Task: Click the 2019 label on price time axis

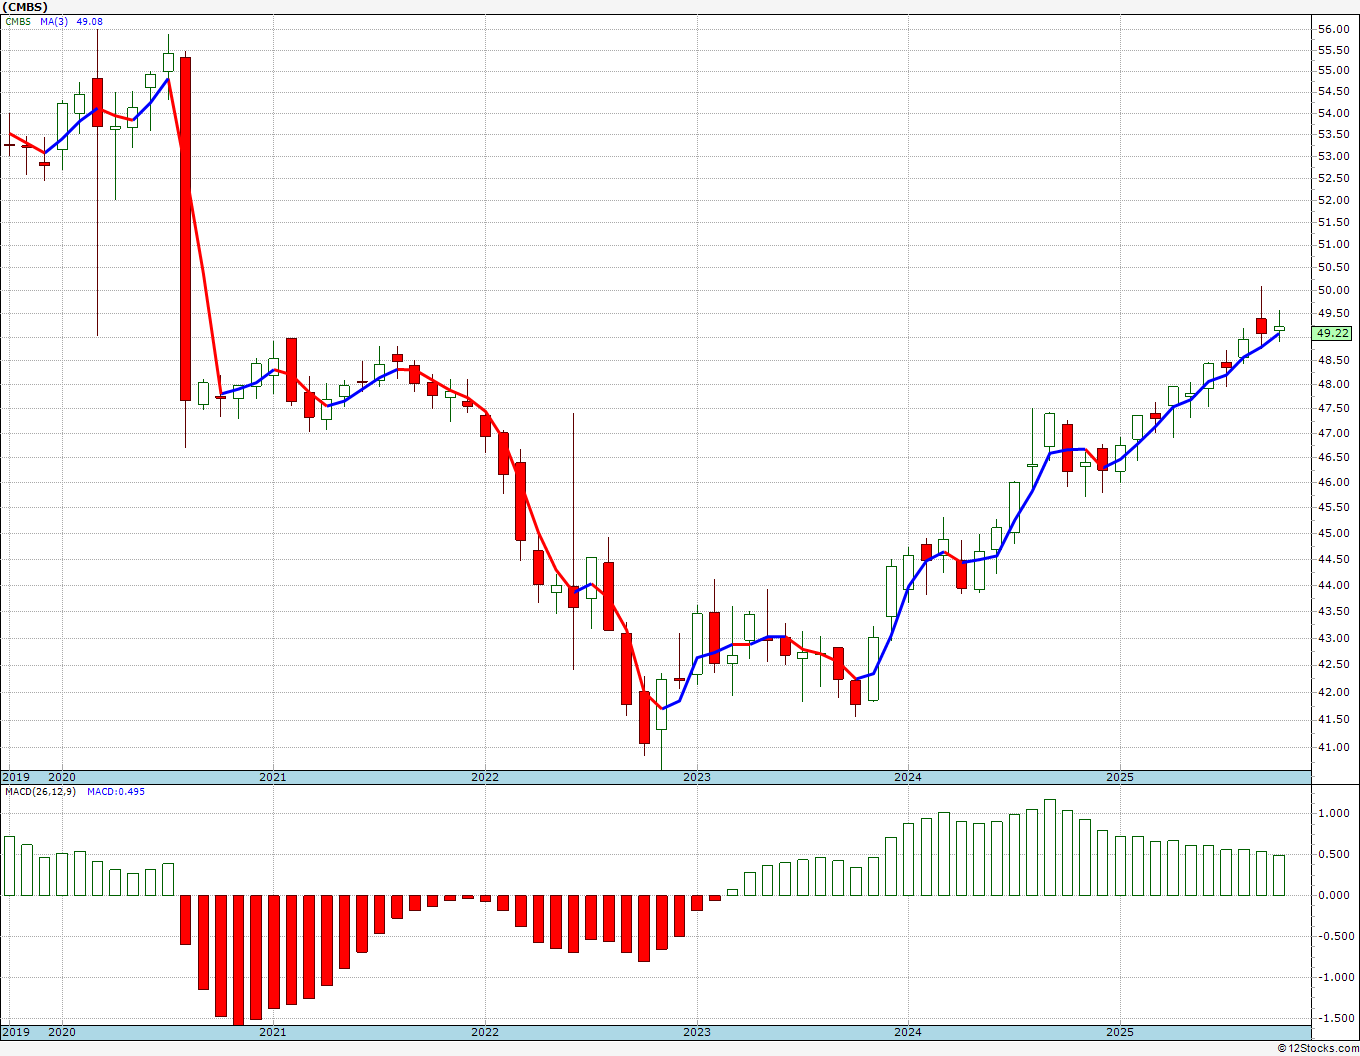Action: tap(15, 777)
